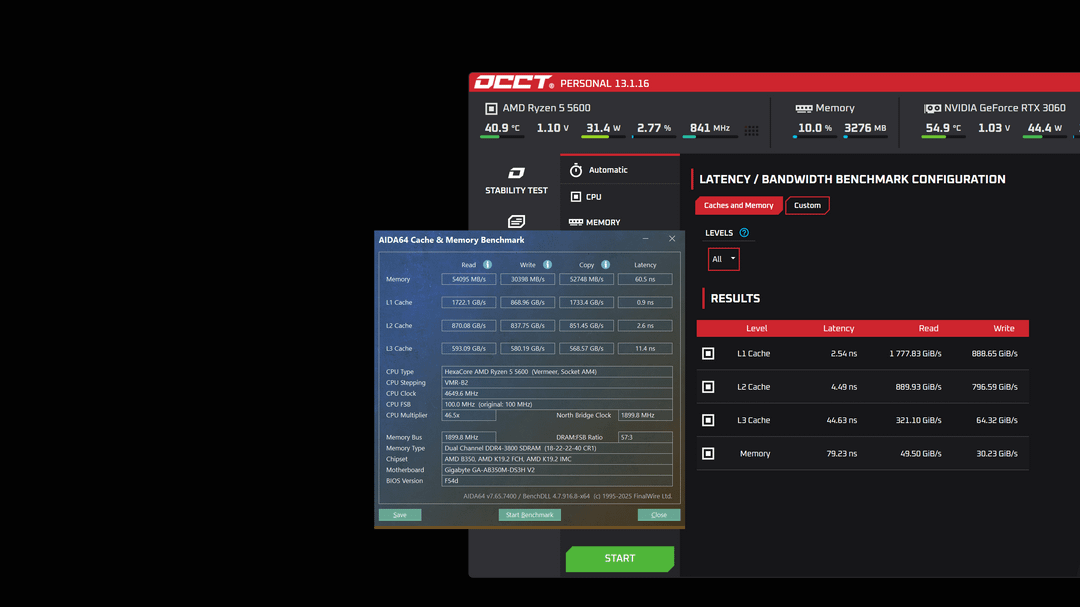1080x607 pixels.
Task: Close AIDA64 window with X icon
Action: coord(672,239)
